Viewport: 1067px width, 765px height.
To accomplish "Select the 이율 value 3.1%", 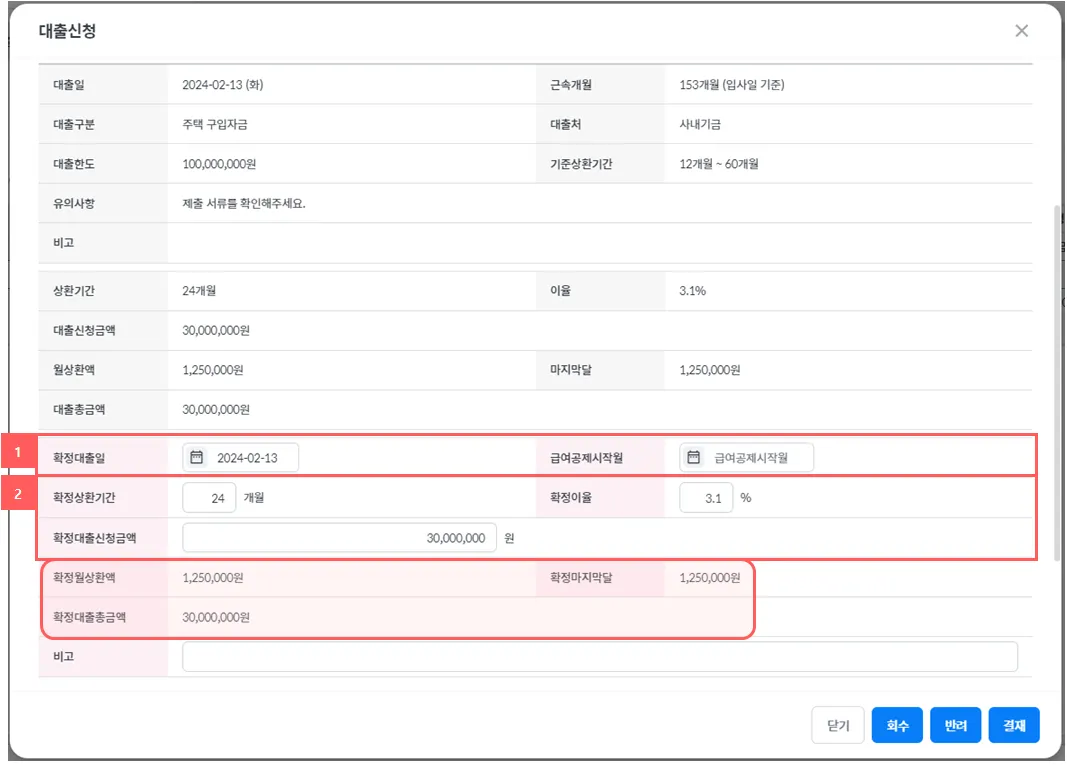I will click(692, 291).
